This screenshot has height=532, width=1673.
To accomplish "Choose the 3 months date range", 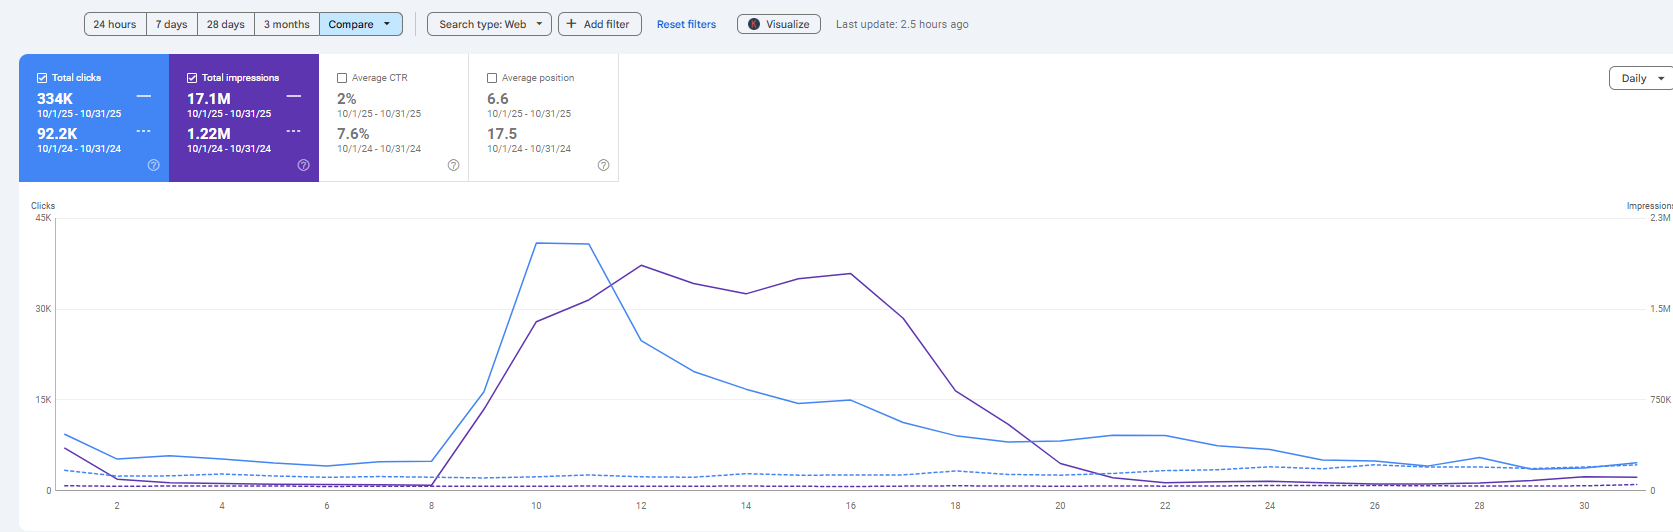I will point(287,24).
